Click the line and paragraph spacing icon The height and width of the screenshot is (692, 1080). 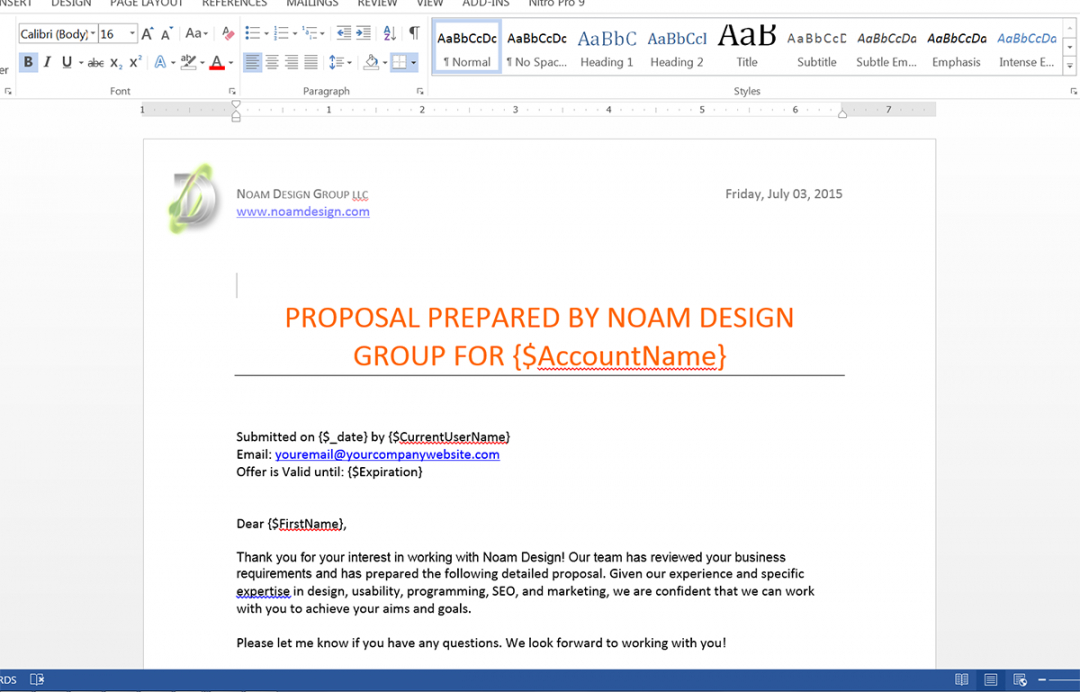336,63
